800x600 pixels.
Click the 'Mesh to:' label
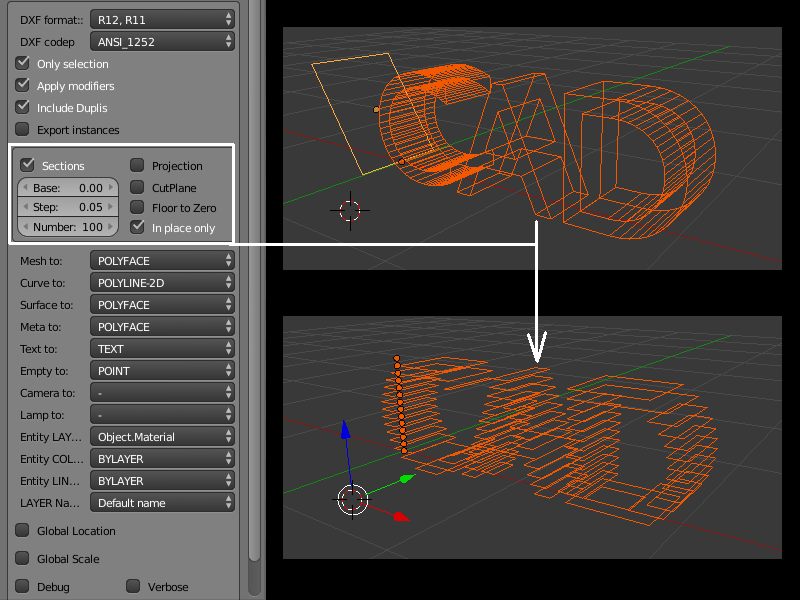click(x=41, y=261)
